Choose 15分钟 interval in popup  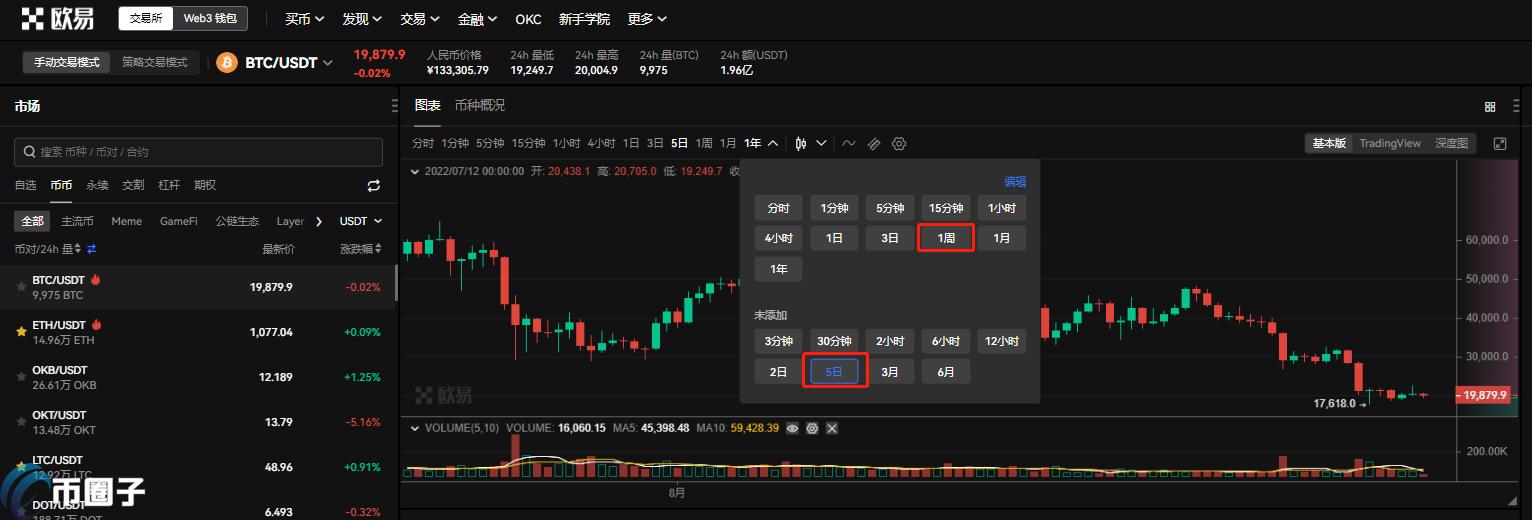pos(946,208)
